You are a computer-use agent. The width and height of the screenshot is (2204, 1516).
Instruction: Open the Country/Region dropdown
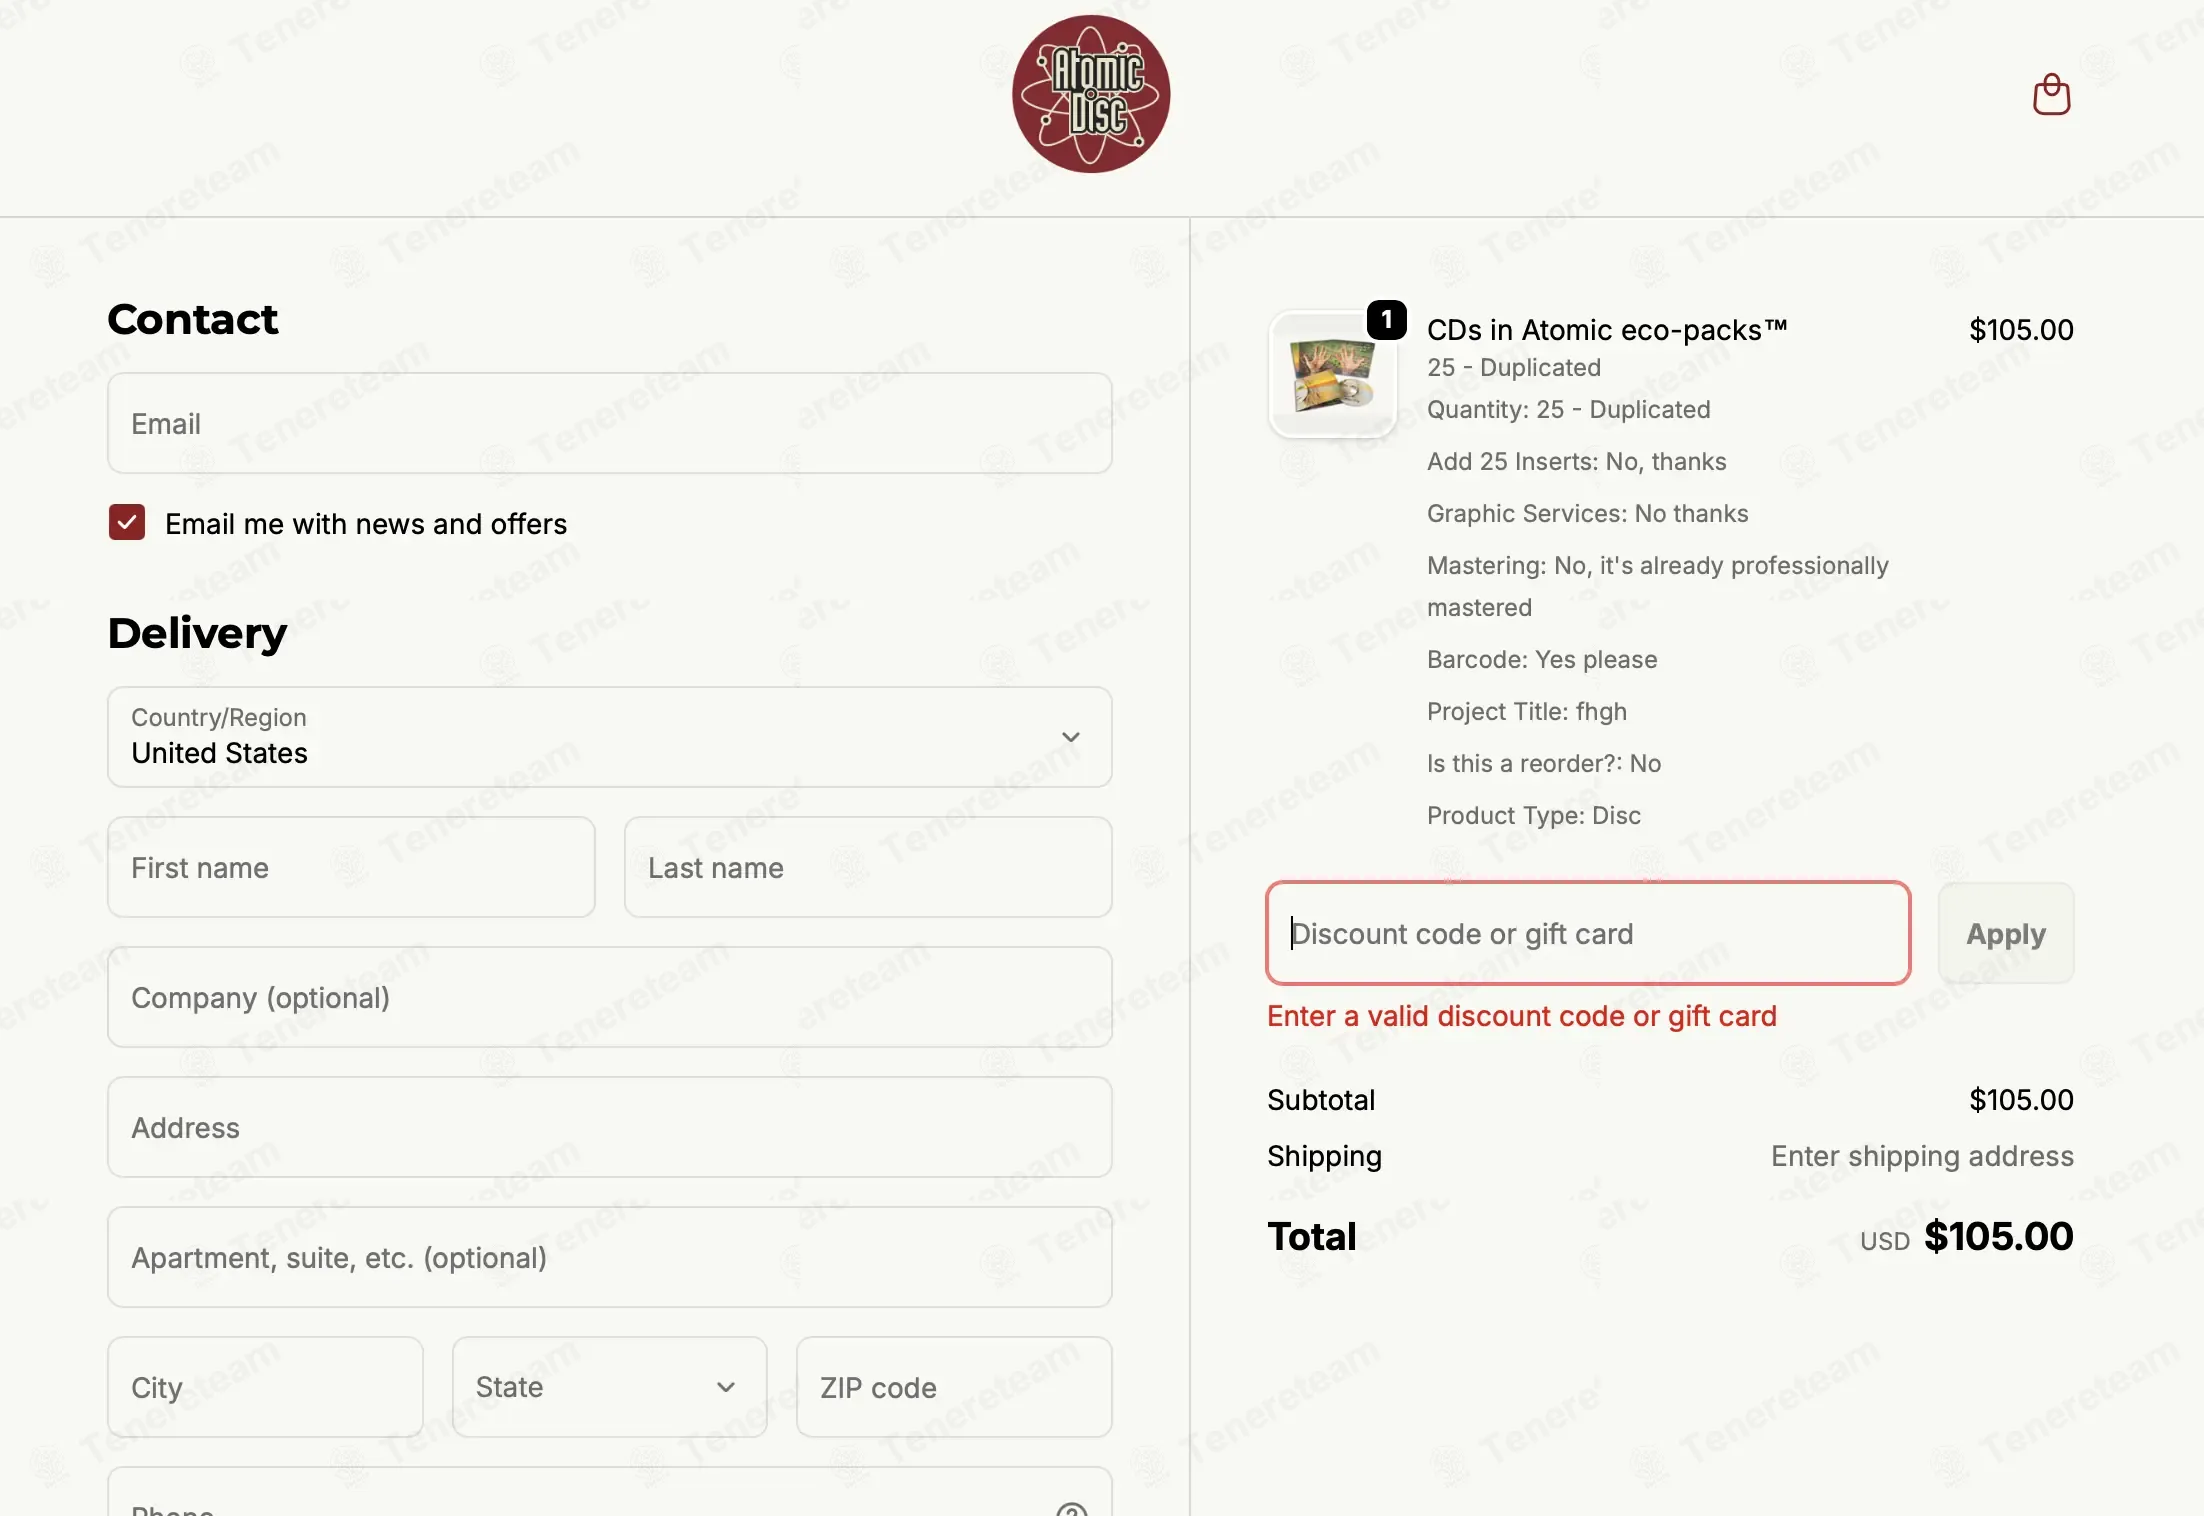[610, 737]
